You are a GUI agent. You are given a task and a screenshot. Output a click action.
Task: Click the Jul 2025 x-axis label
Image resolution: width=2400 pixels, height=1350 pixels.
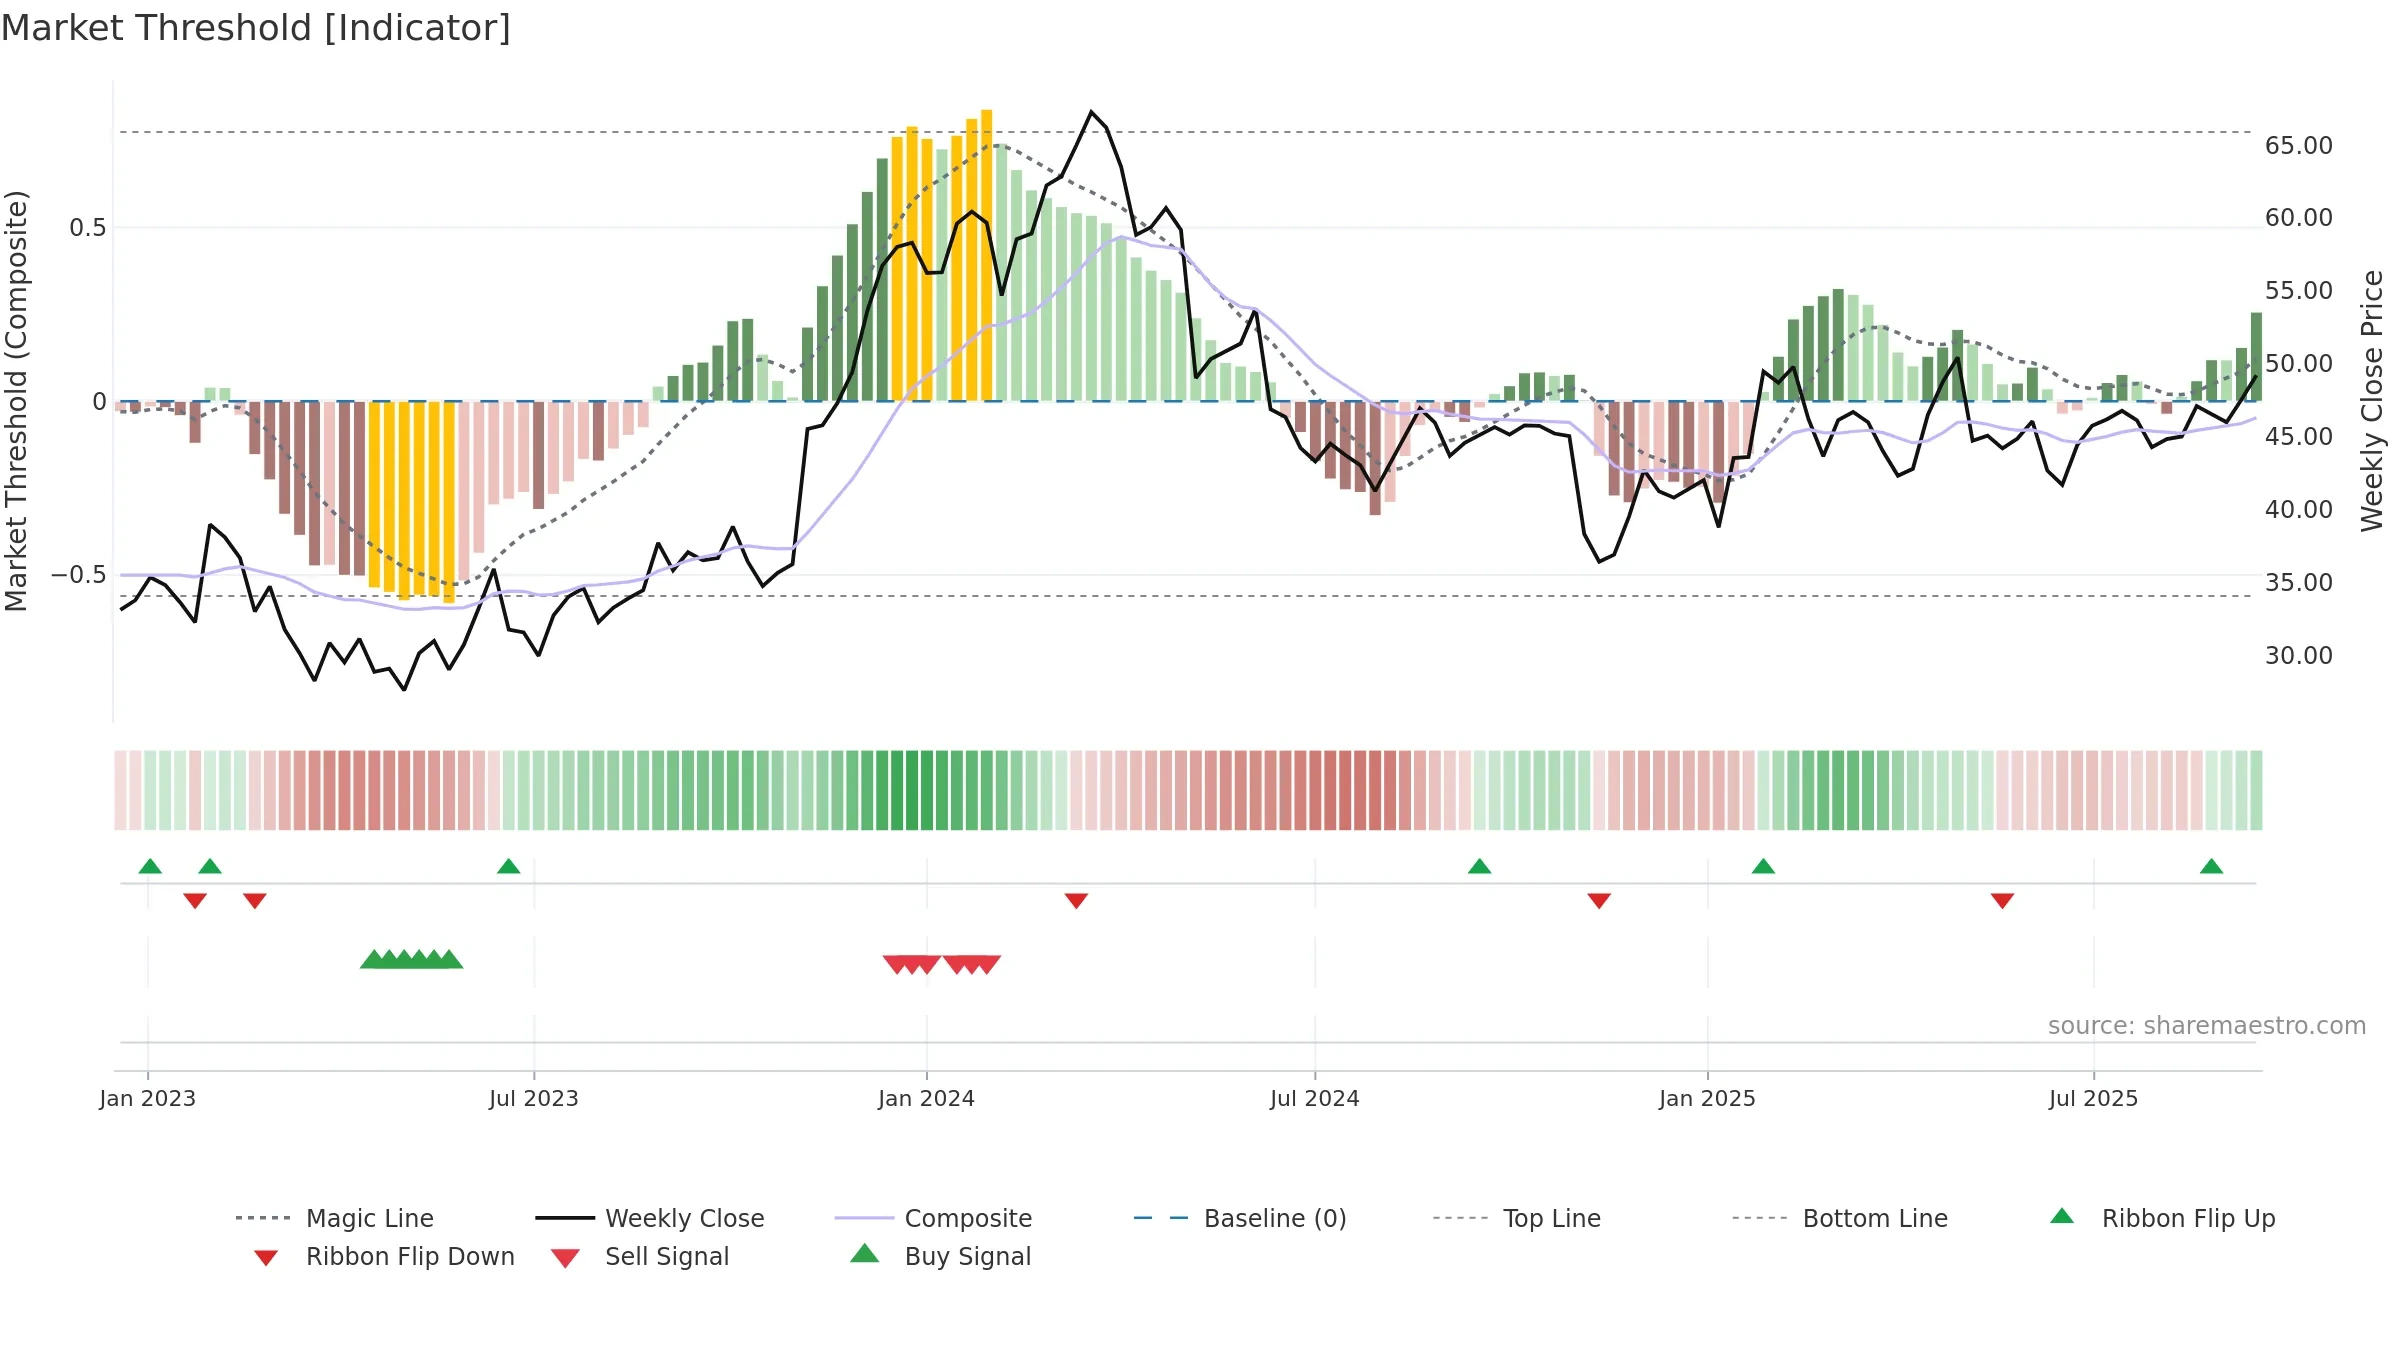tap(2094, 1098)
